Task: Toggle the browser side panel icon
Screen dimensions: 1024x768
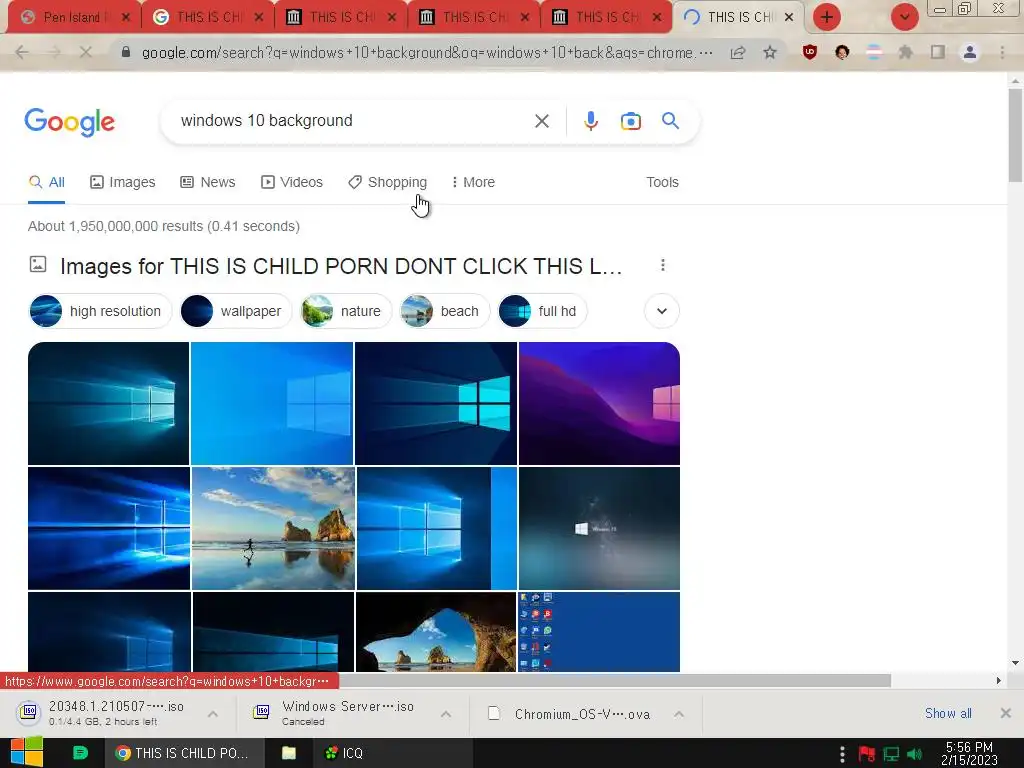Action: click(938, 52)
